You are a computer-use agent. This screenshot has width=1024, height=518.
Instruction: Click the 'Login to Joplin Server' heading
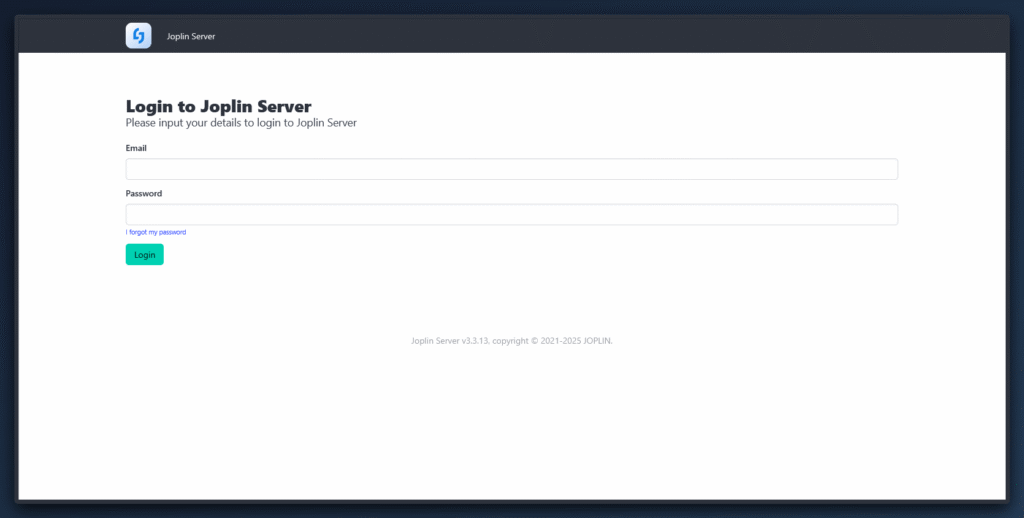click(218, 106)
